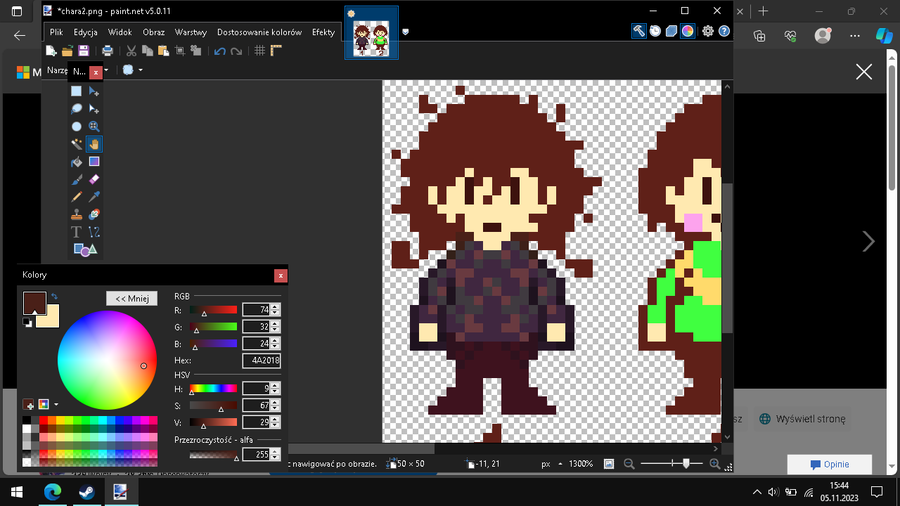900x506 pixels.
Task: Select the Shapes tool
Action: tap(85, 250)
